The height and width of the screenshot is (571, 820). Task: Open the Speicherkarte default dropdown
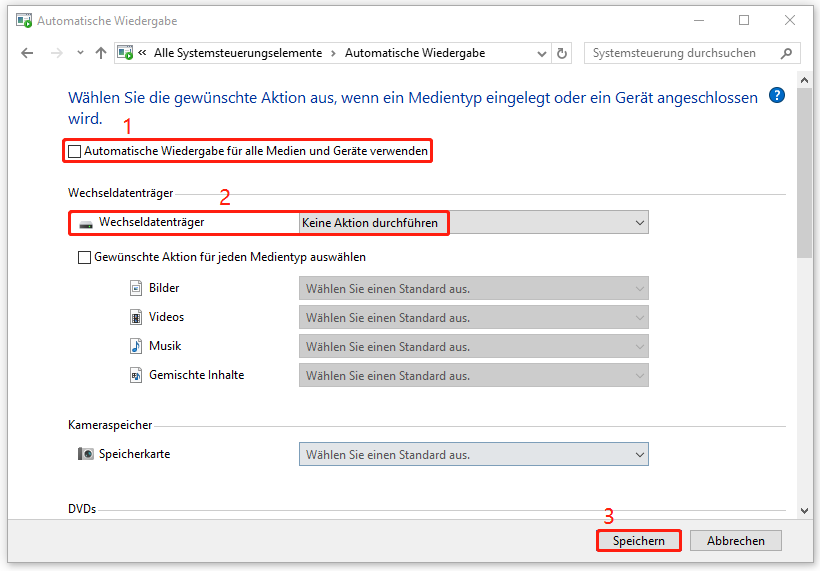[x=474, y=454]
